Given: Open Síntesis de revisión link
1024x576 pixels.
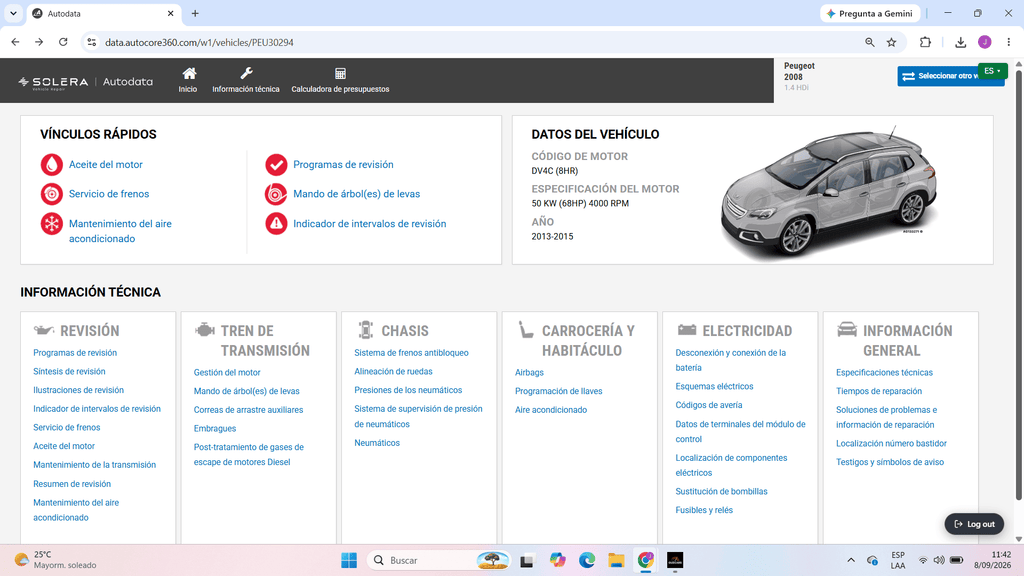Looking at the screenshot, I should 69,372.
